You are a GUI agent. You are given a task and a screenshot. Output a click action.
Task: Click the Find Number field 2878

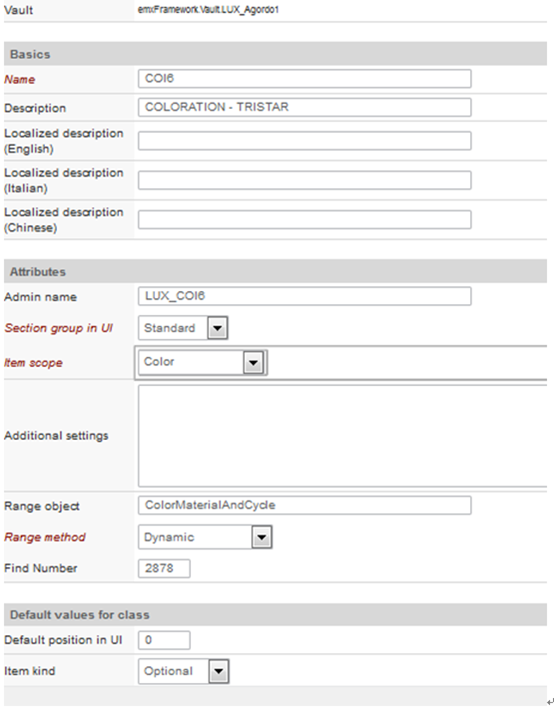pyautogui.click(x=164, y=568)
